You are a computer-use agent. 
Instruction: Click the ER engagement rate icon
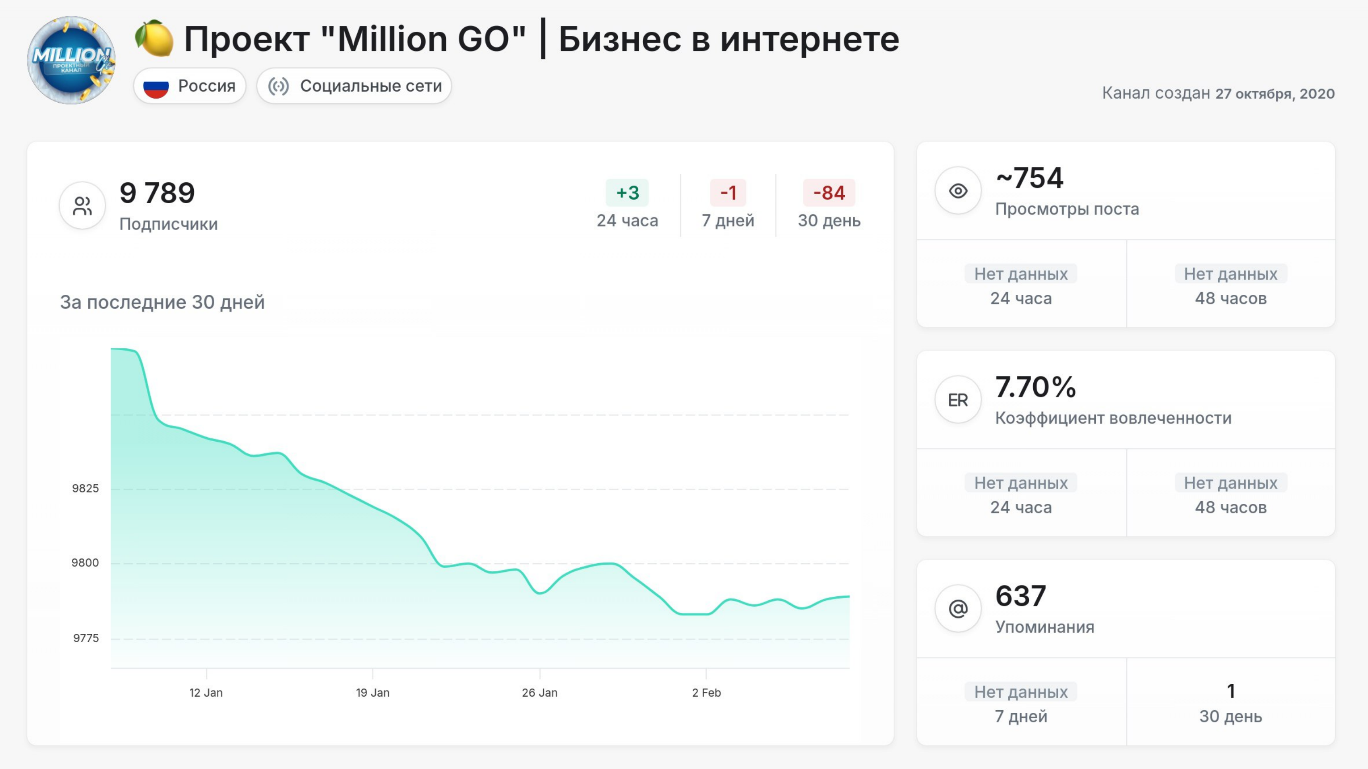click(958, 400)
